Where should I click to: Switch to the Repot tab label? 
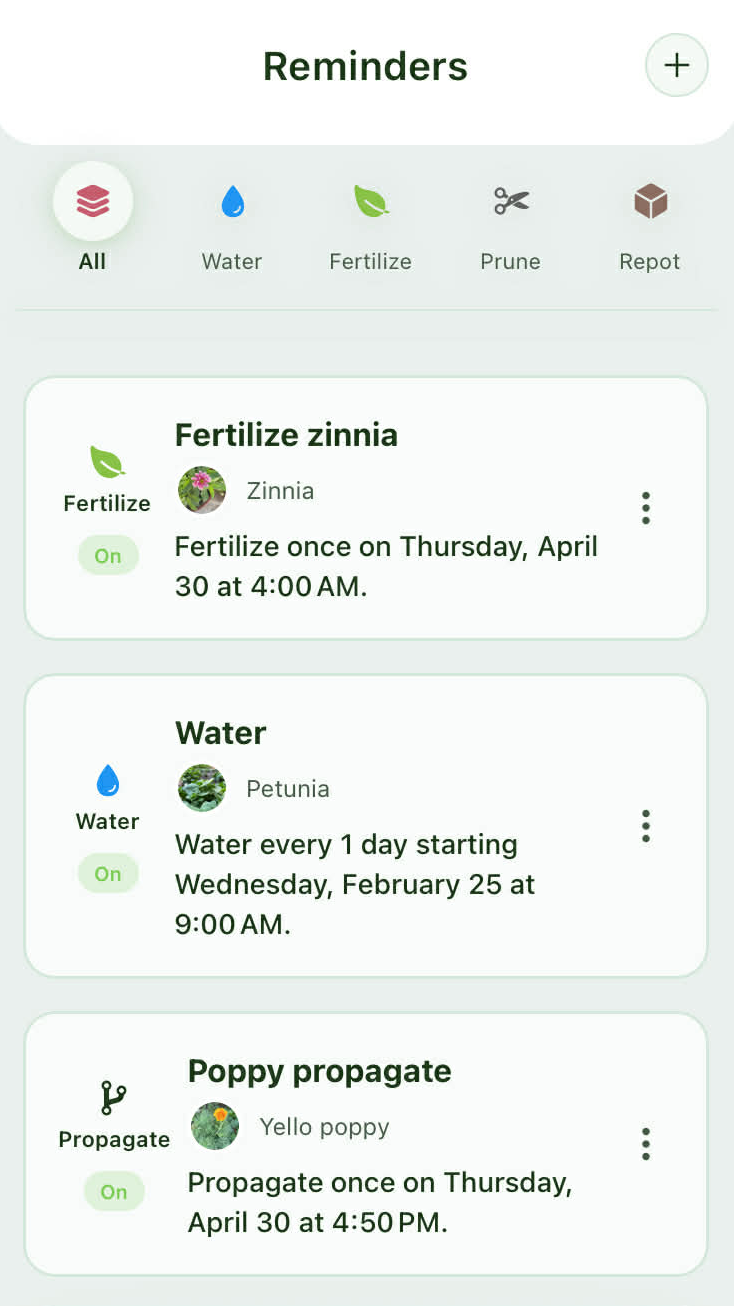(650, 262)
